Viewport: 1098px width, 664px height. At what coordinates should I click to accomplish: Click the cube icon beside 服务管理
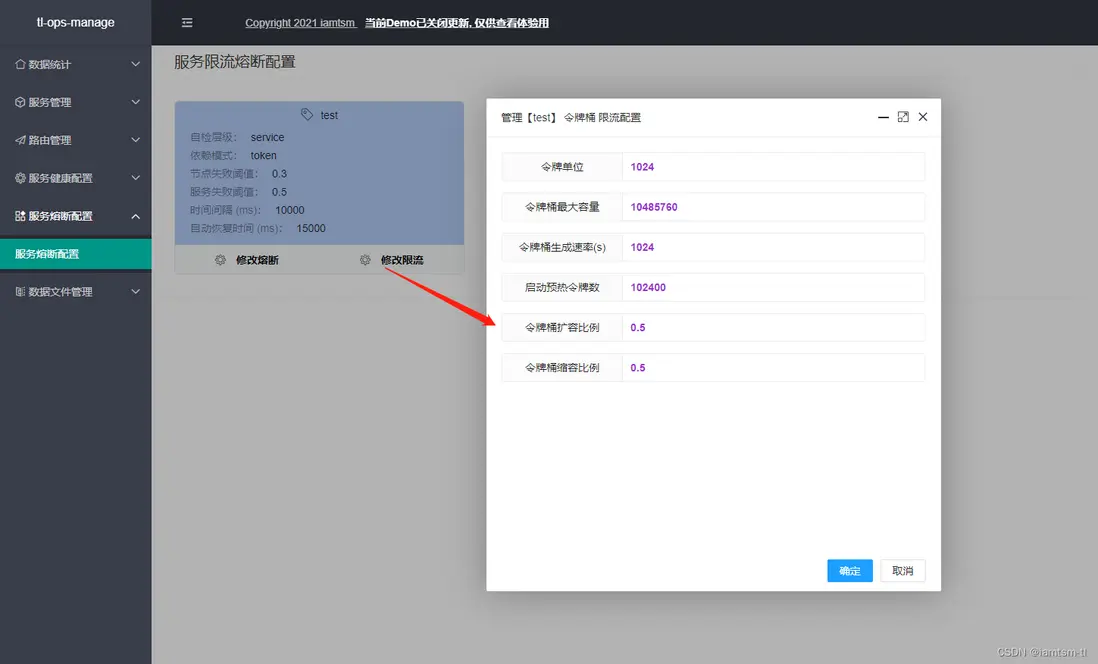point(20,102)
